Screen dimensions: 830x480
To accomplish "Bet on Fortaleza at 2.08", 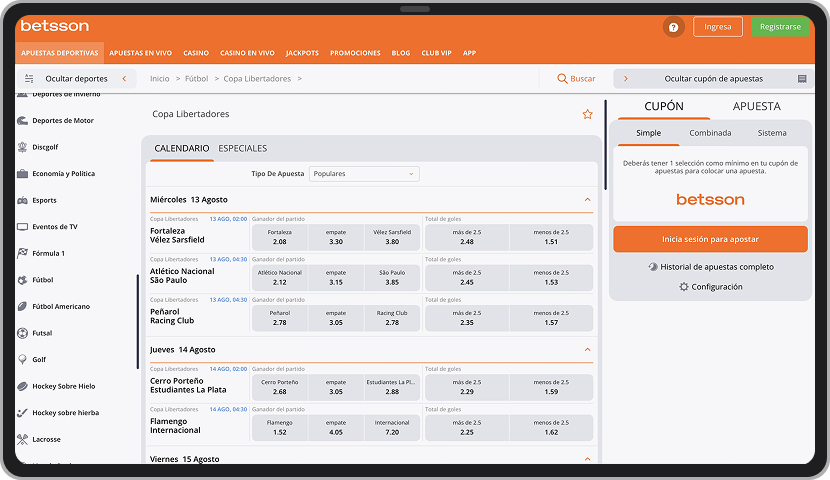I will pos(279,237).
